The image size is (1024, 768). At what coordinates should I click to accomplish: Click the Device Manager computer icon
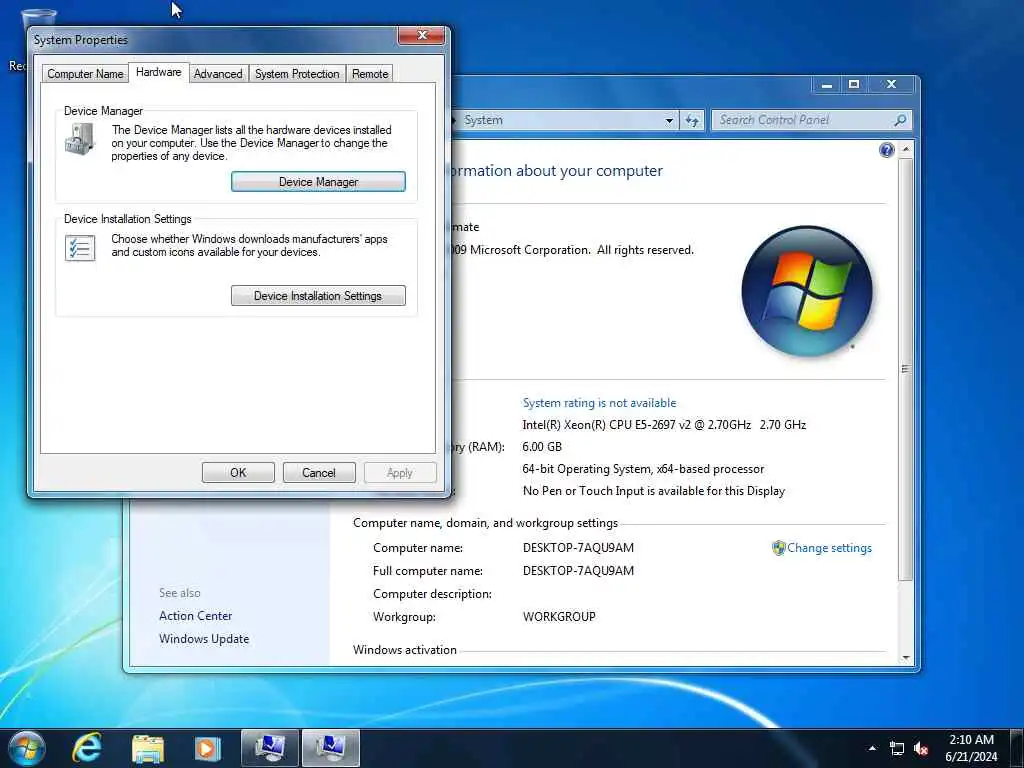(80, 139)
